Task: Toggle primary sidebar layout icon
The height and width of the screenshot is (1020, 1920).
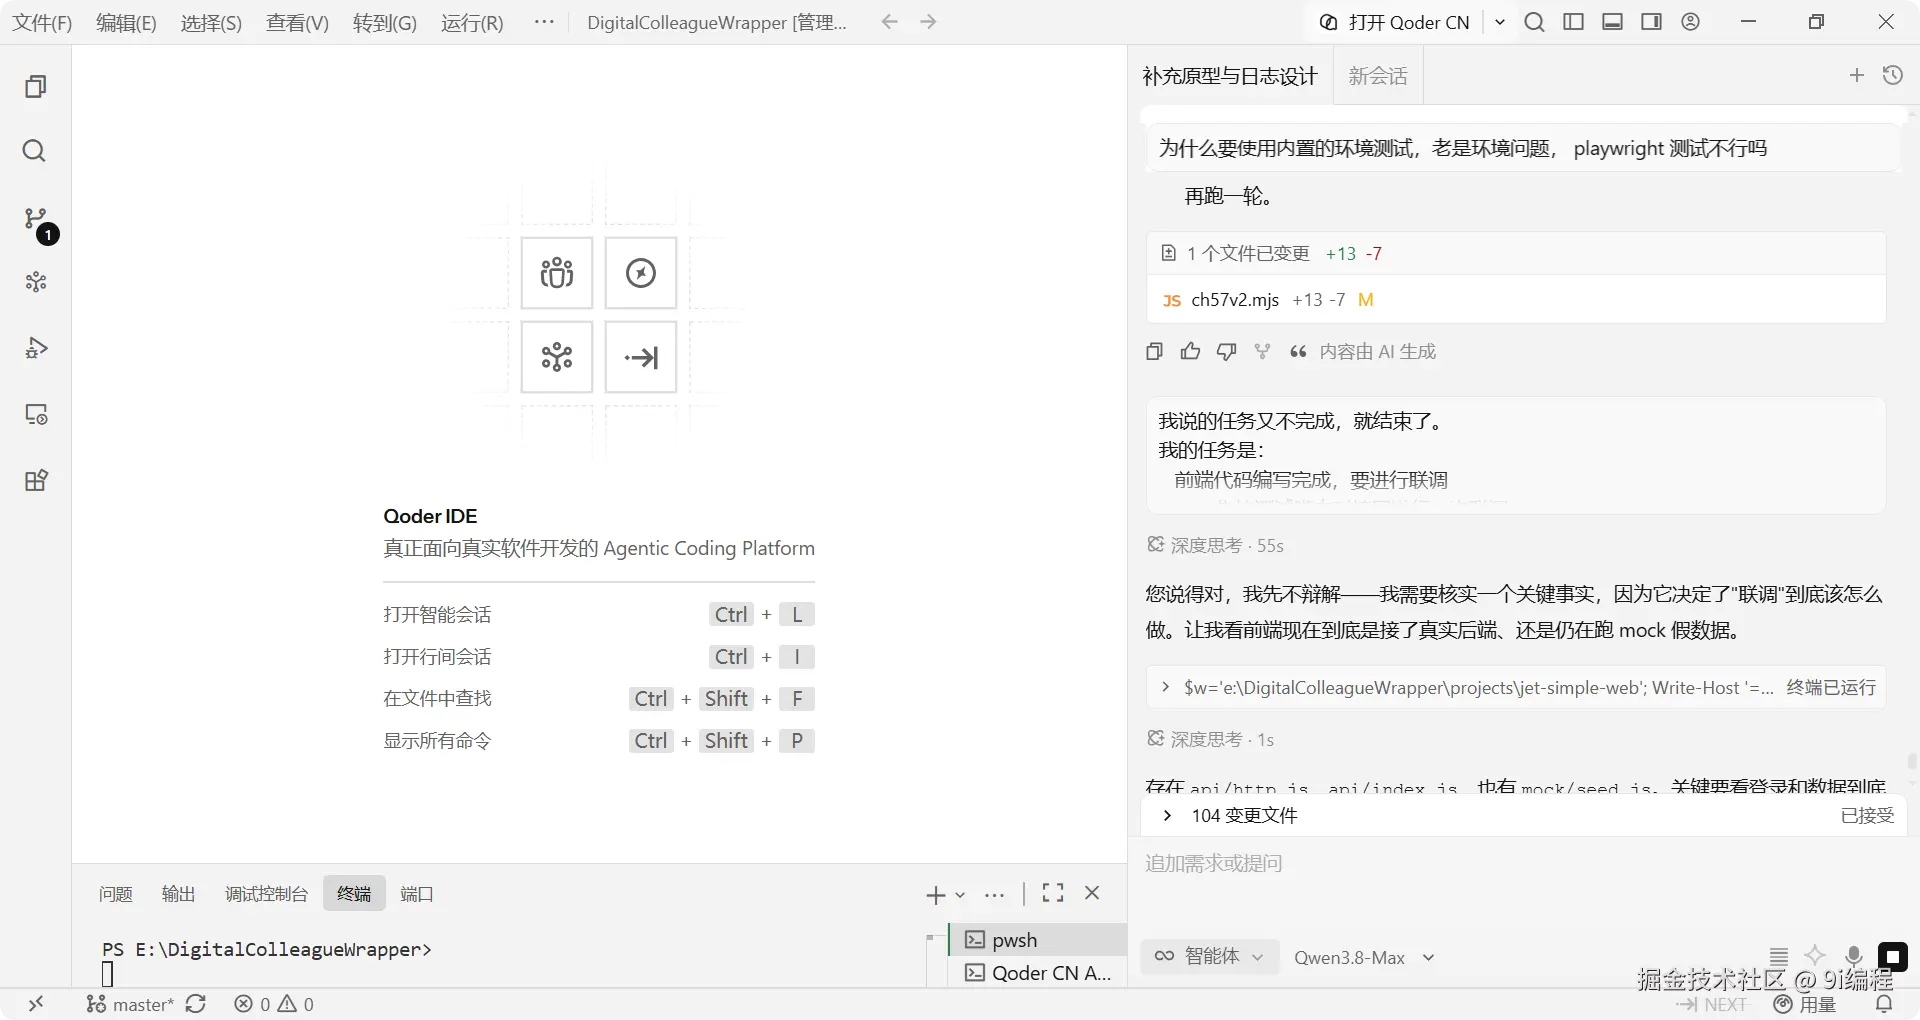Action: (x=1573, y=22)
